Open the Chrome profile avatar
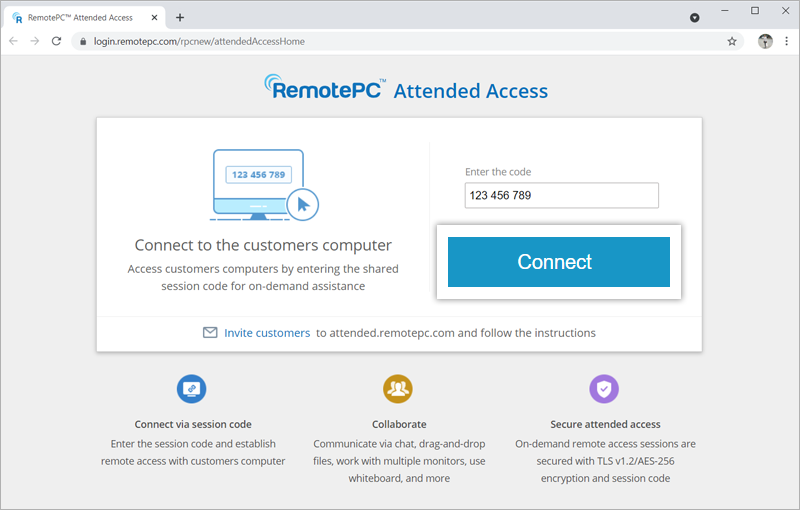 pos(765,41)
